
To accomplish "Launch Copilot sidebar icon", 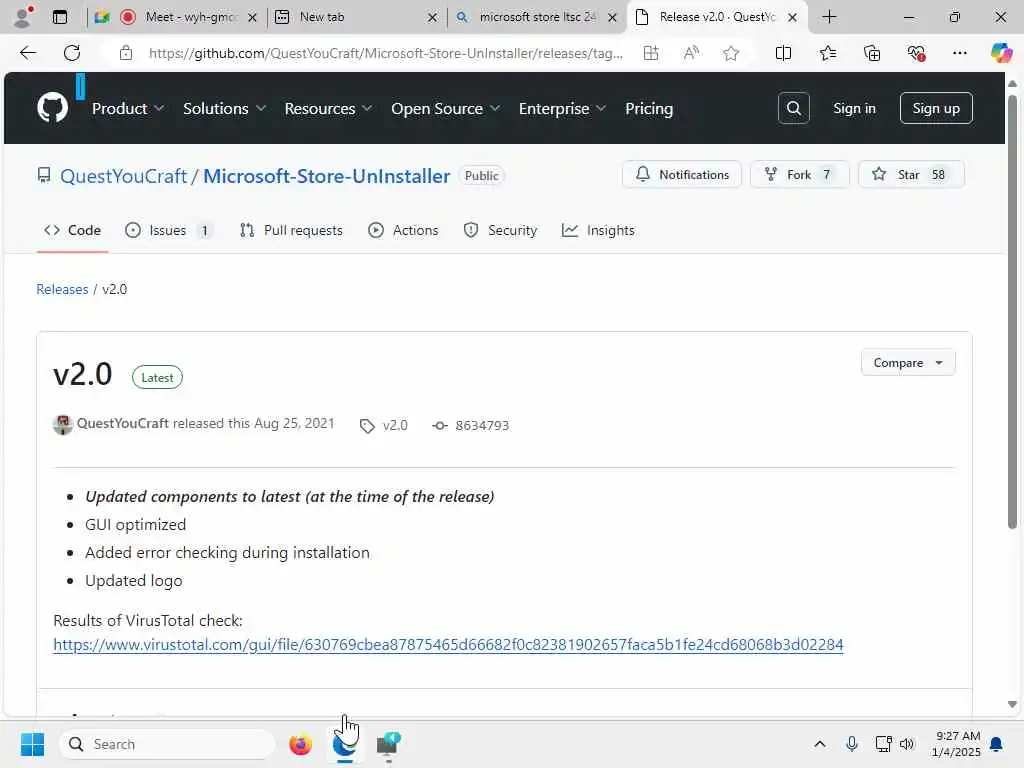I will pos(1001,53).
